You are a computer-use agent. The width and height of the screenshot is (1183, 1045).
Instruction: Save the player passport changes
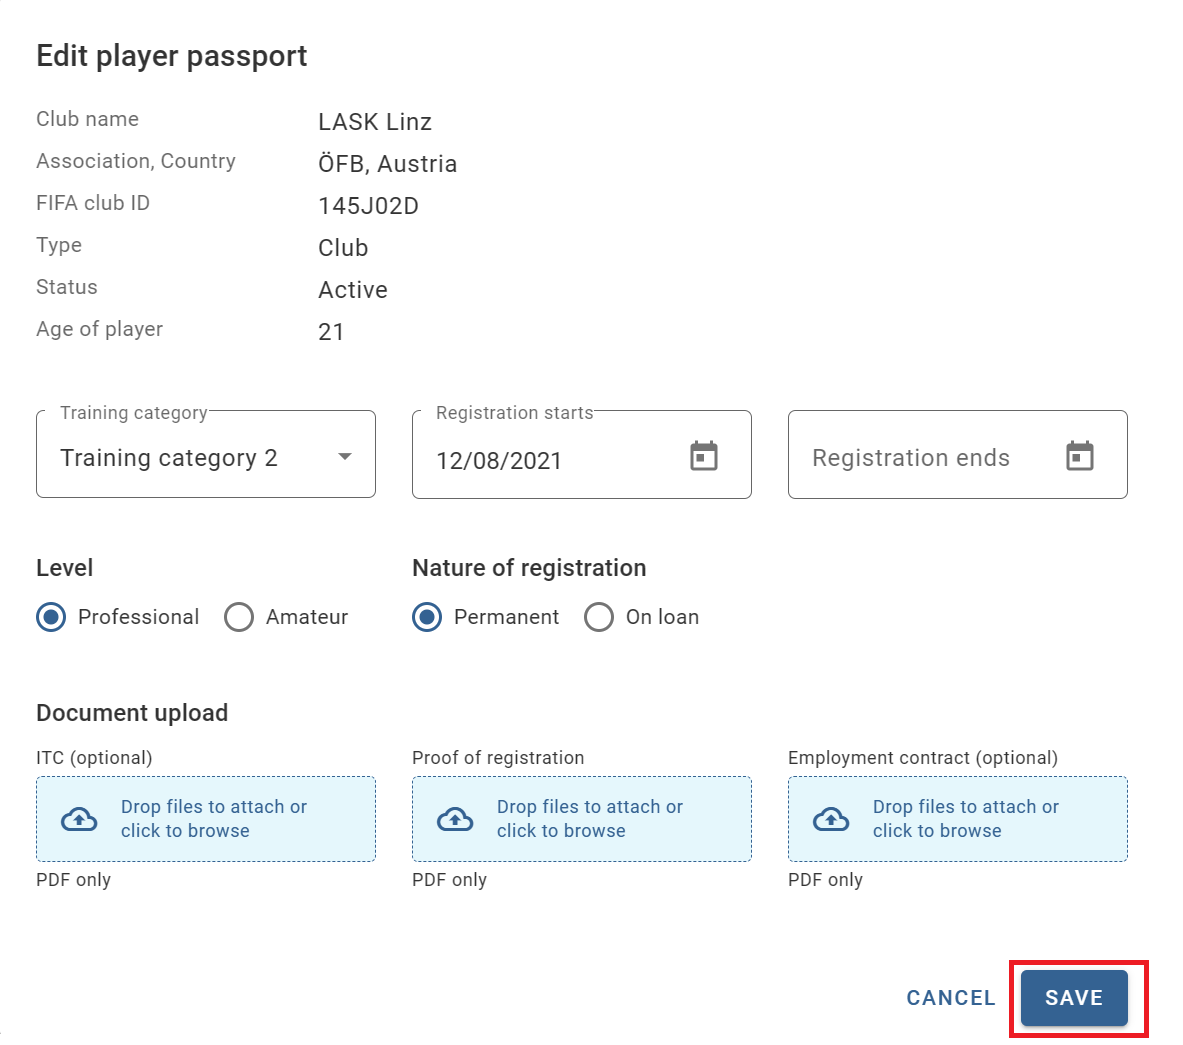coord(1074,997)
